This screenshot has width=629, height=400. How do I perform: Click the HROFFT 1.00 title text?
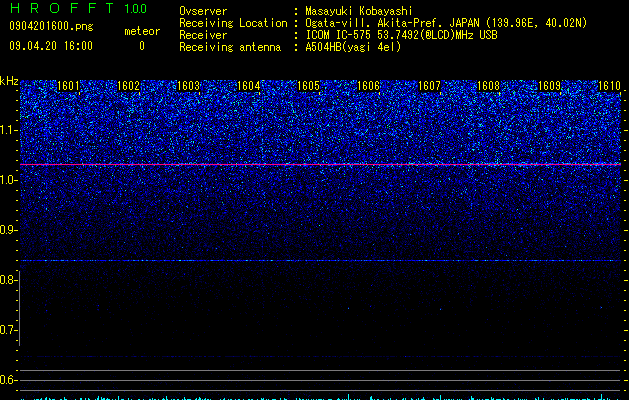[79, 8]
